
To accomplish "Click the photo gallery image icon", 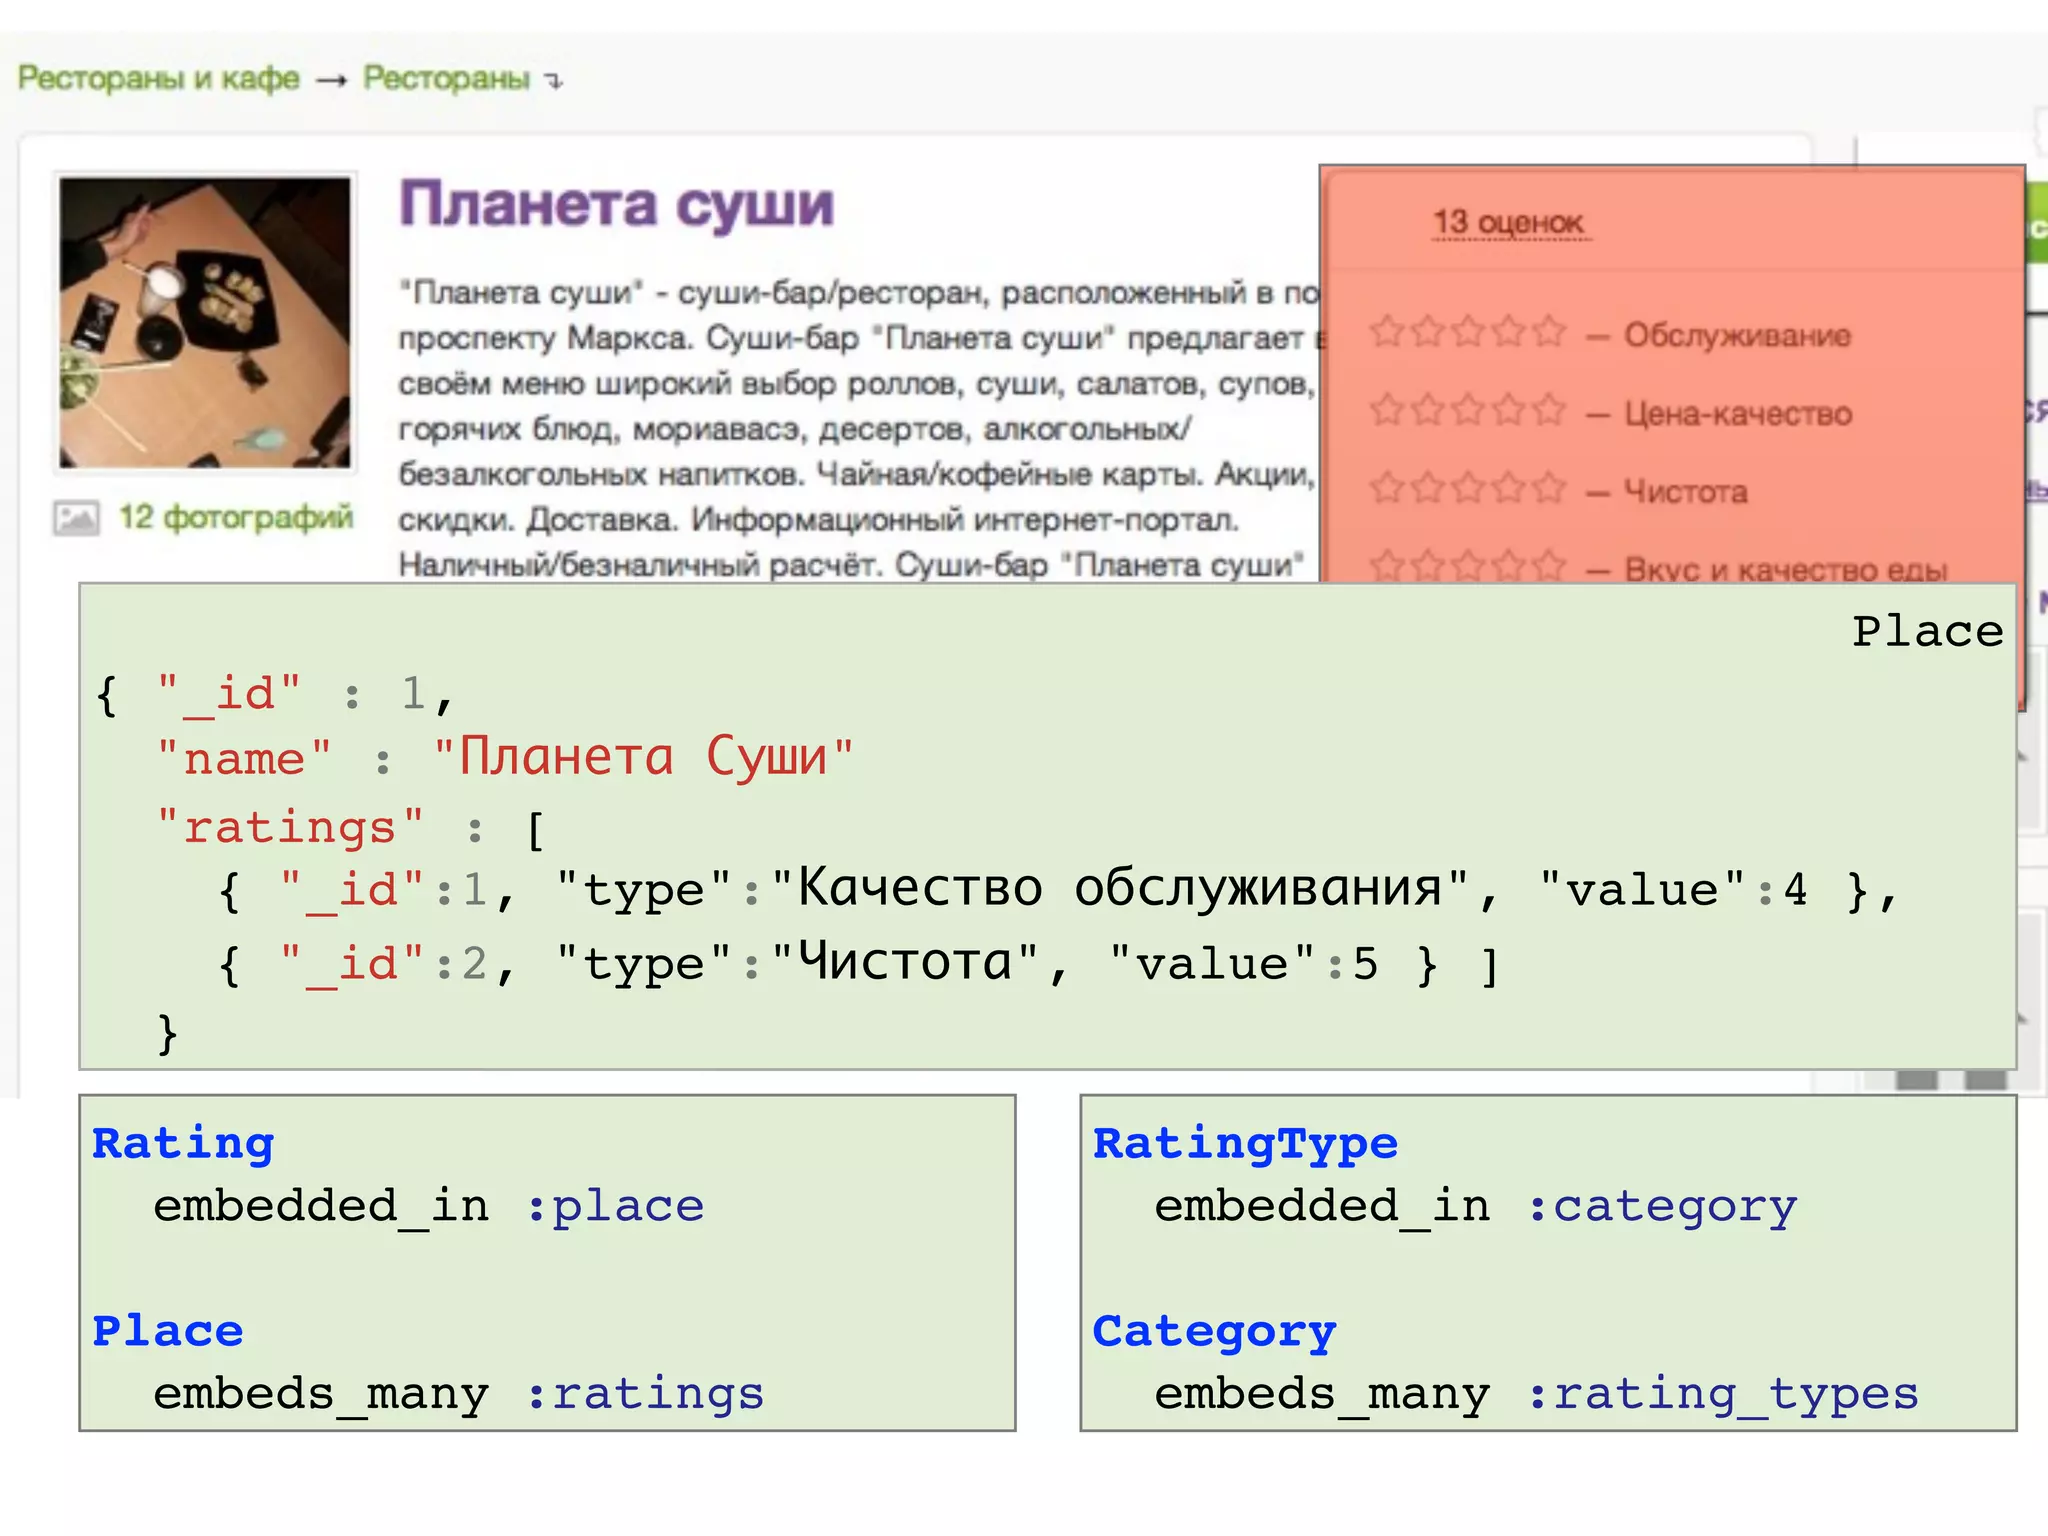I will pyautogui.click(x=76, y=518).
